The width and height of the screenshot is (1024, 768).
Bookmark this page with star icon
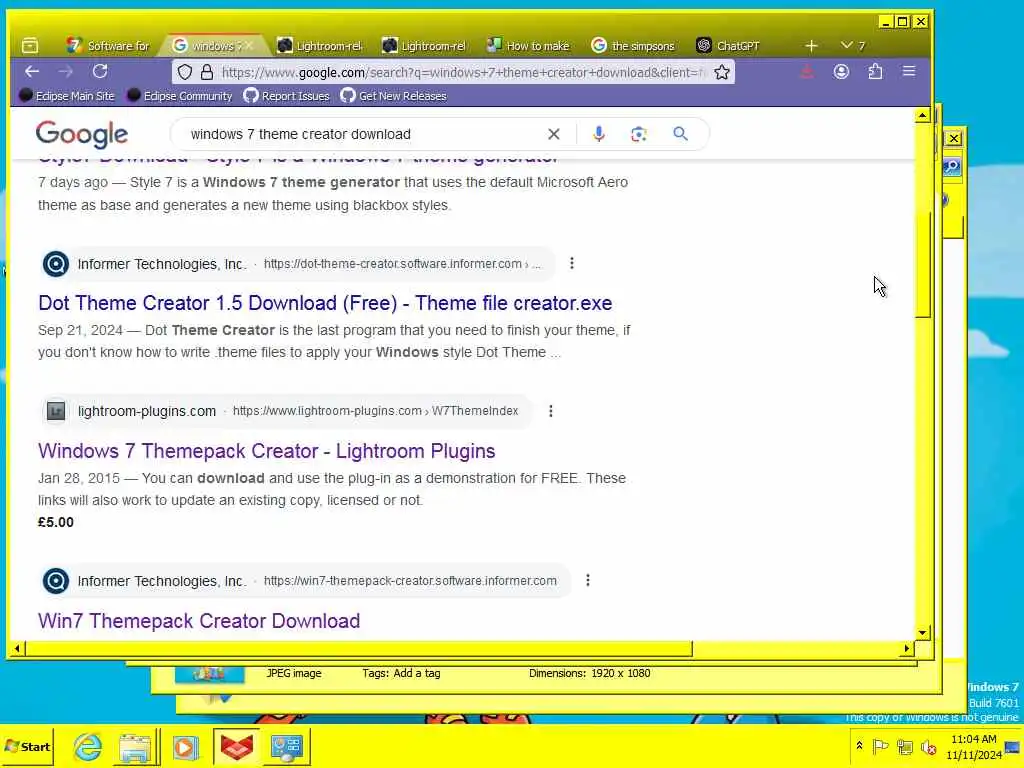pyautogui.click(x=722, y=72)
